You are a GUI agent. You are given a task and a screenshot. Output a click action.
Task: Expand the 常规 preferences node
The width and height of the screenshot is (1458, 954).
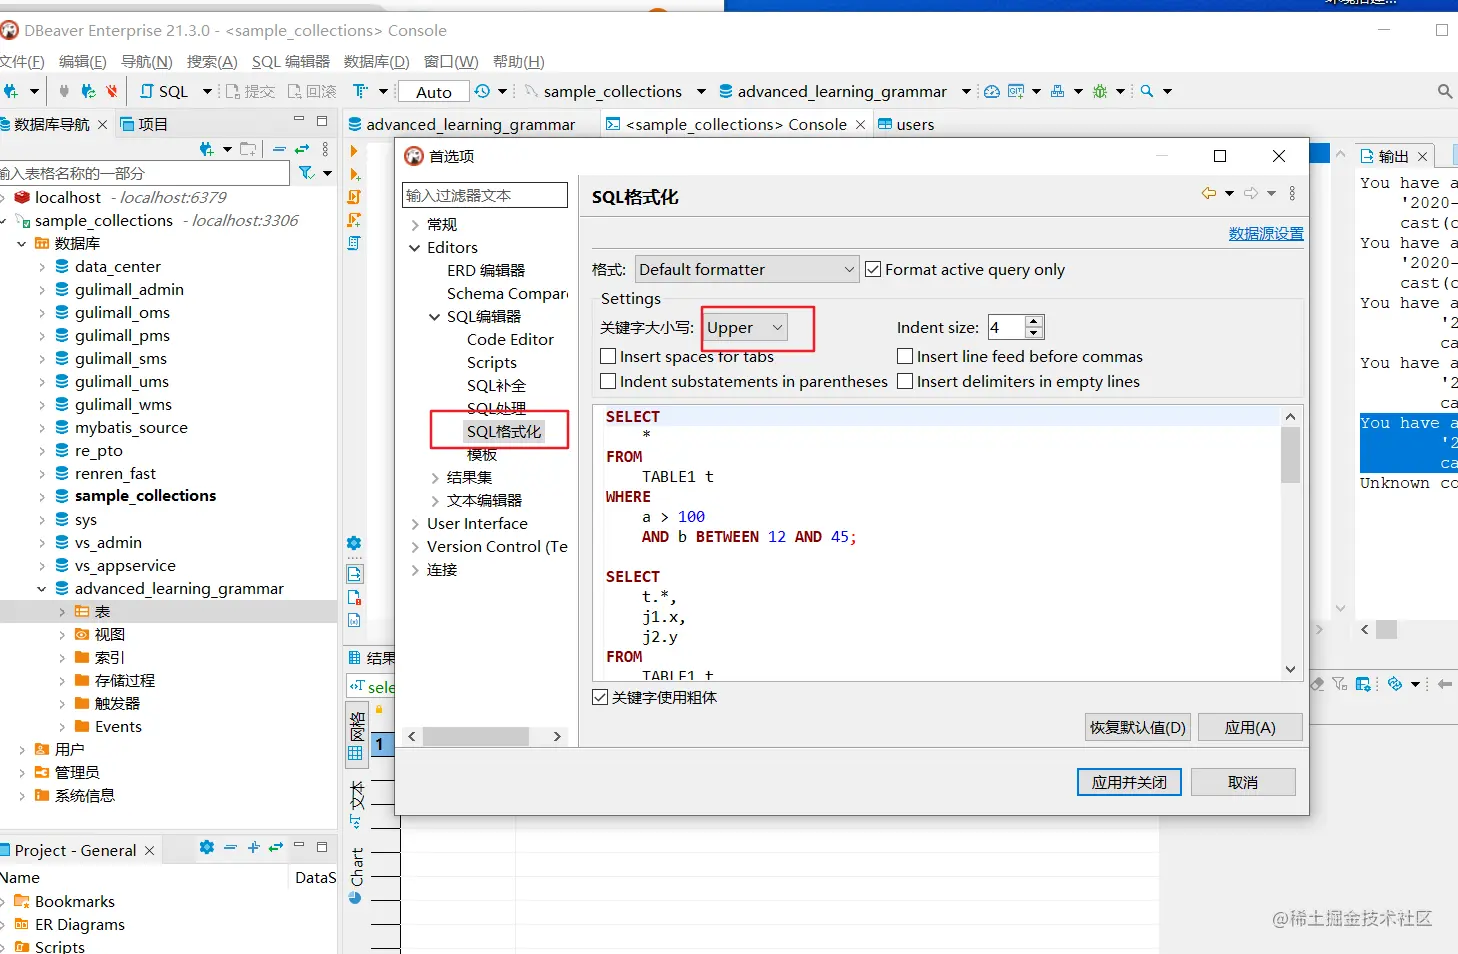pos(415,224)
